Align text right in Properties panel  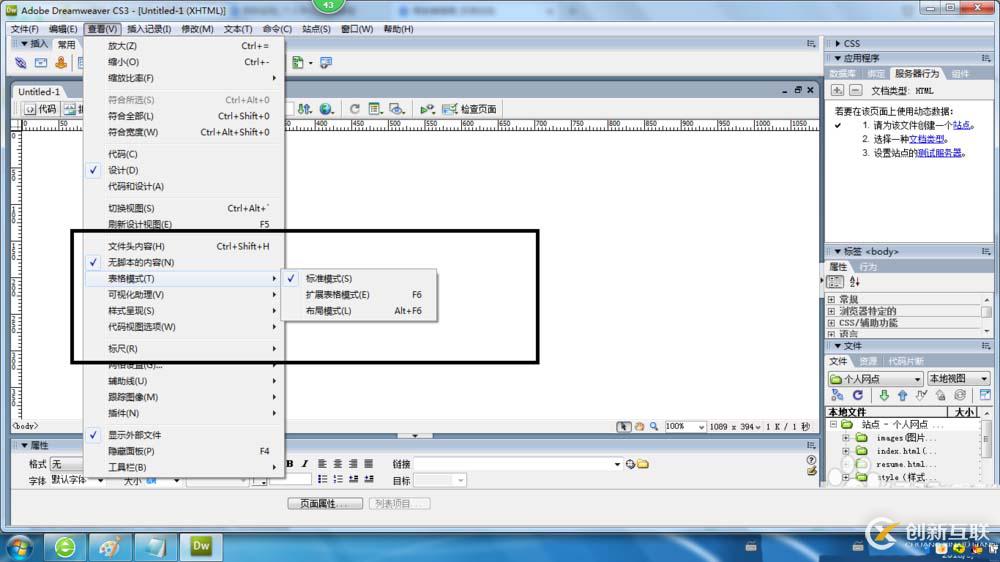tap(353, 464)
